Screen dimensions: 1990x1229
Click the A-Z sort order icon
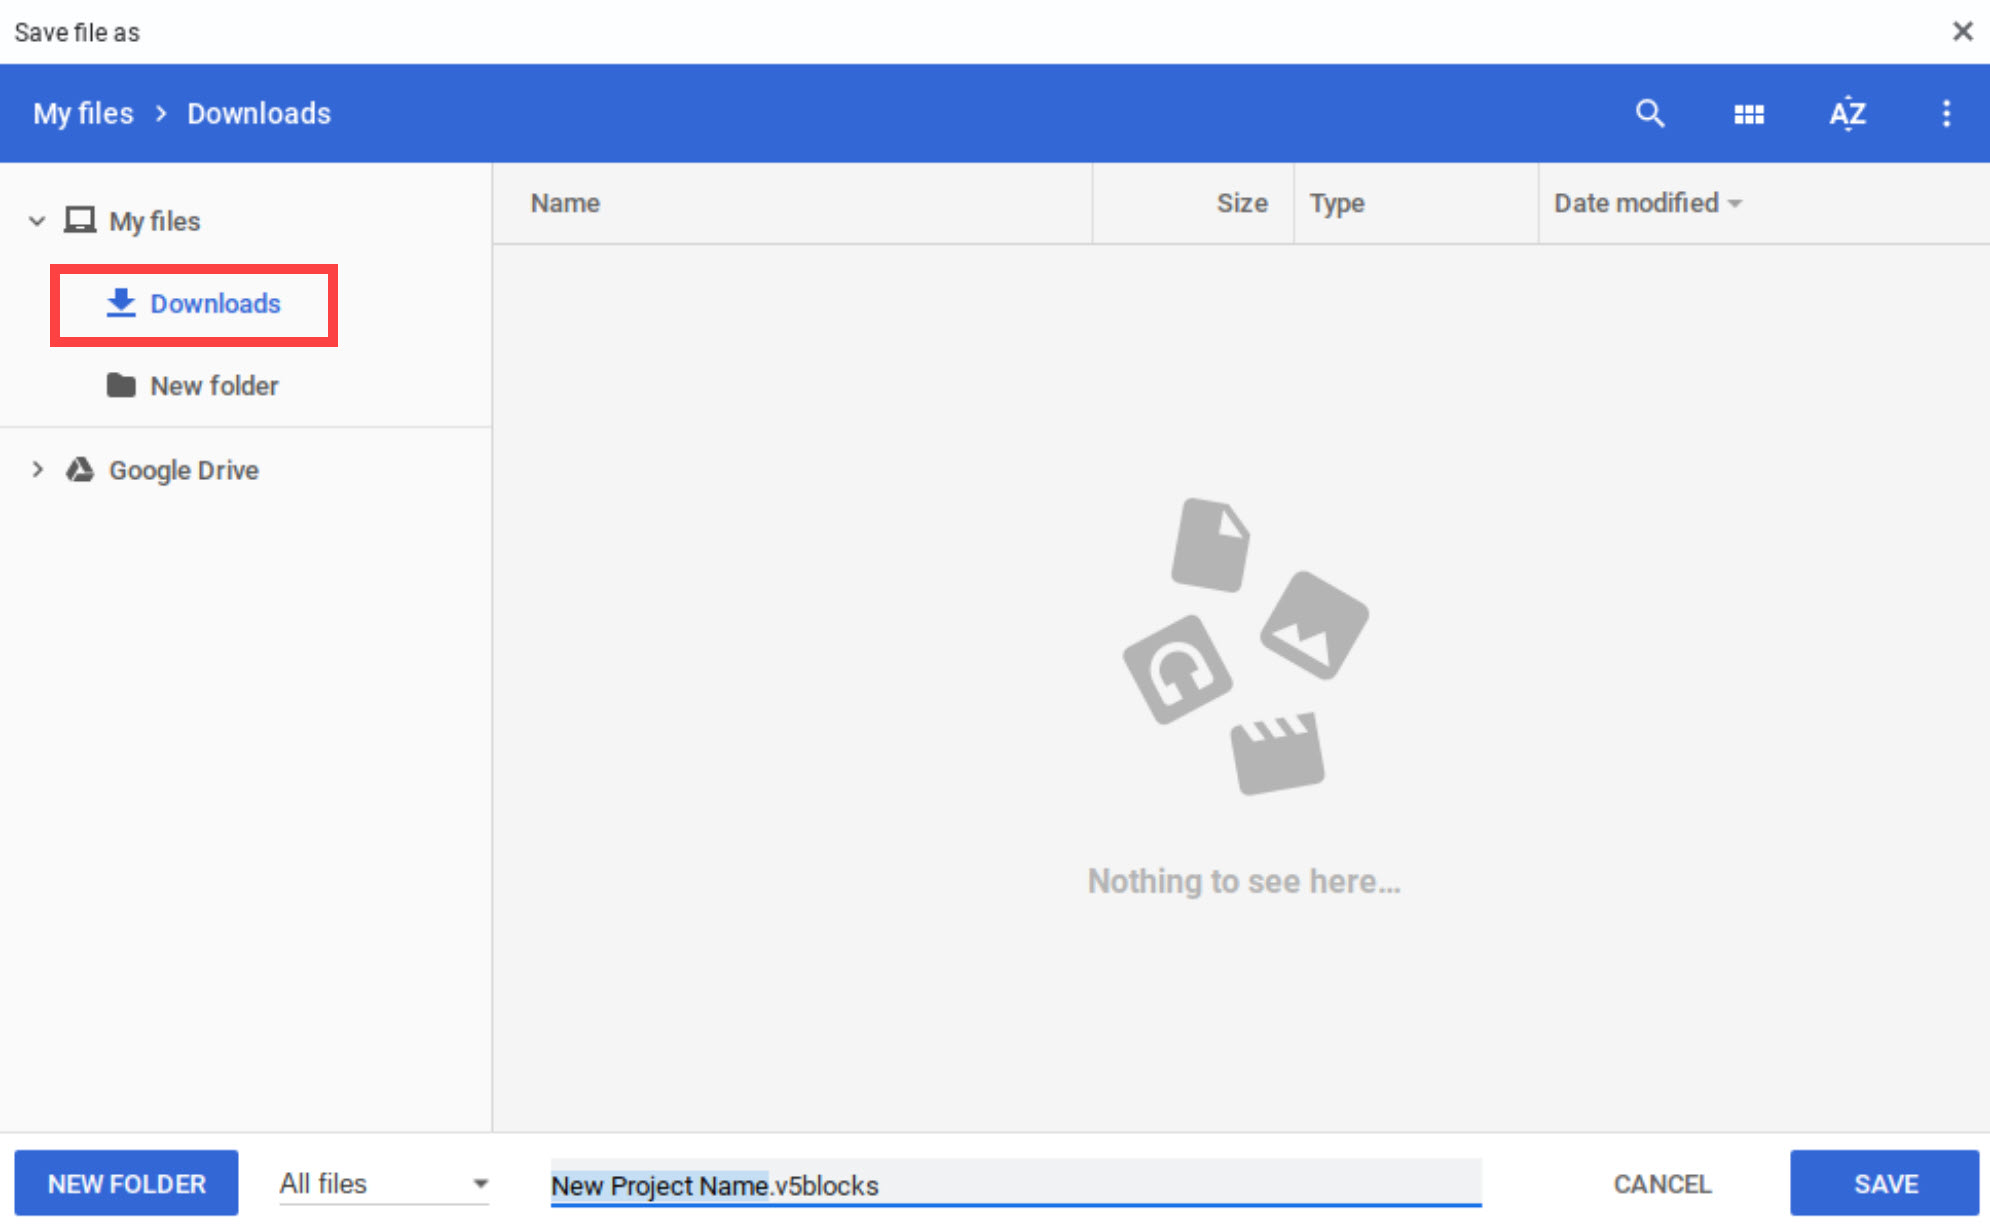coord(1847,113)
